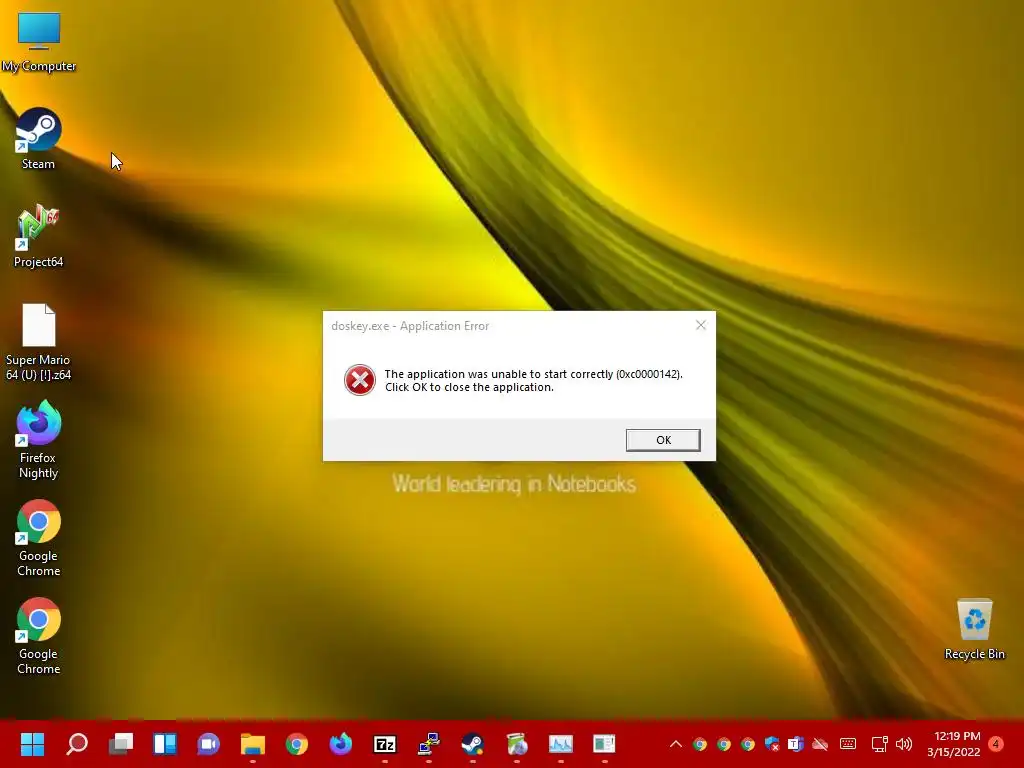
Task: Open OneDrive cloud tray icon
Action: (820, 744)
